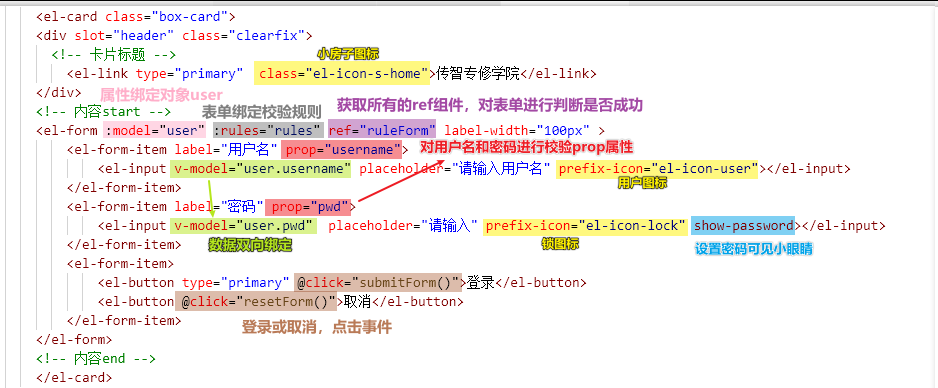Viewport: 938px width, 388px height.
Task: Click the prop="pwd" attribute
Action: point(310,207)
